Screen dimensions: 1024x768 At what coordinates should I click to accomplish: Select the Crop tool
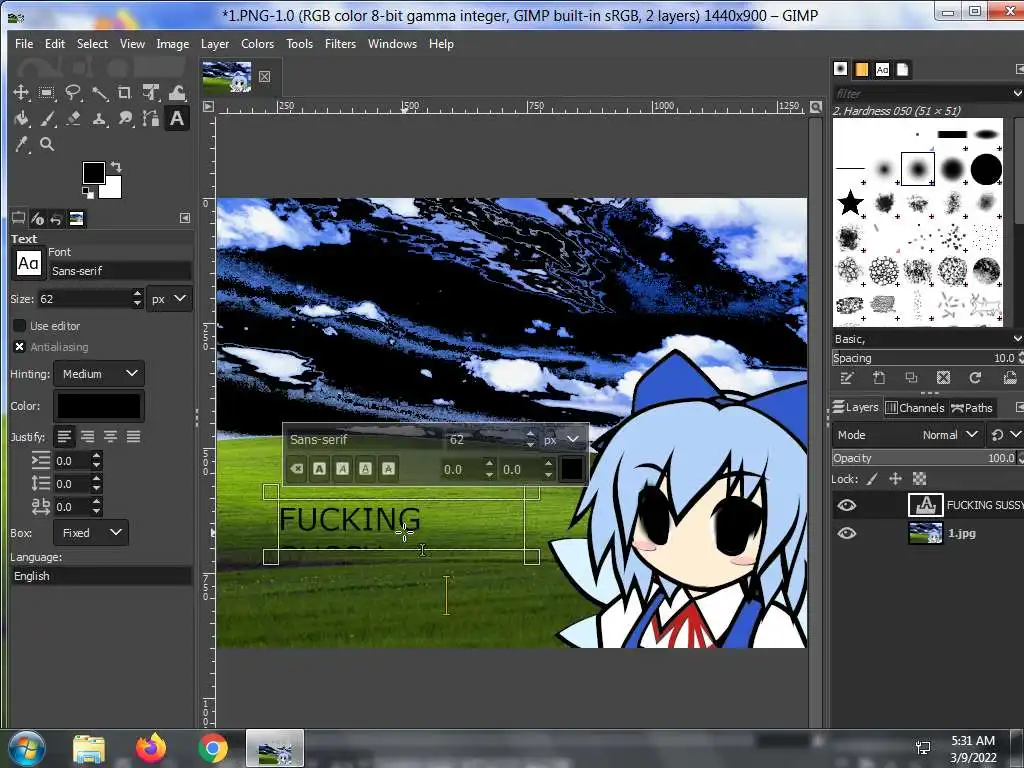(x=125, y=93)
